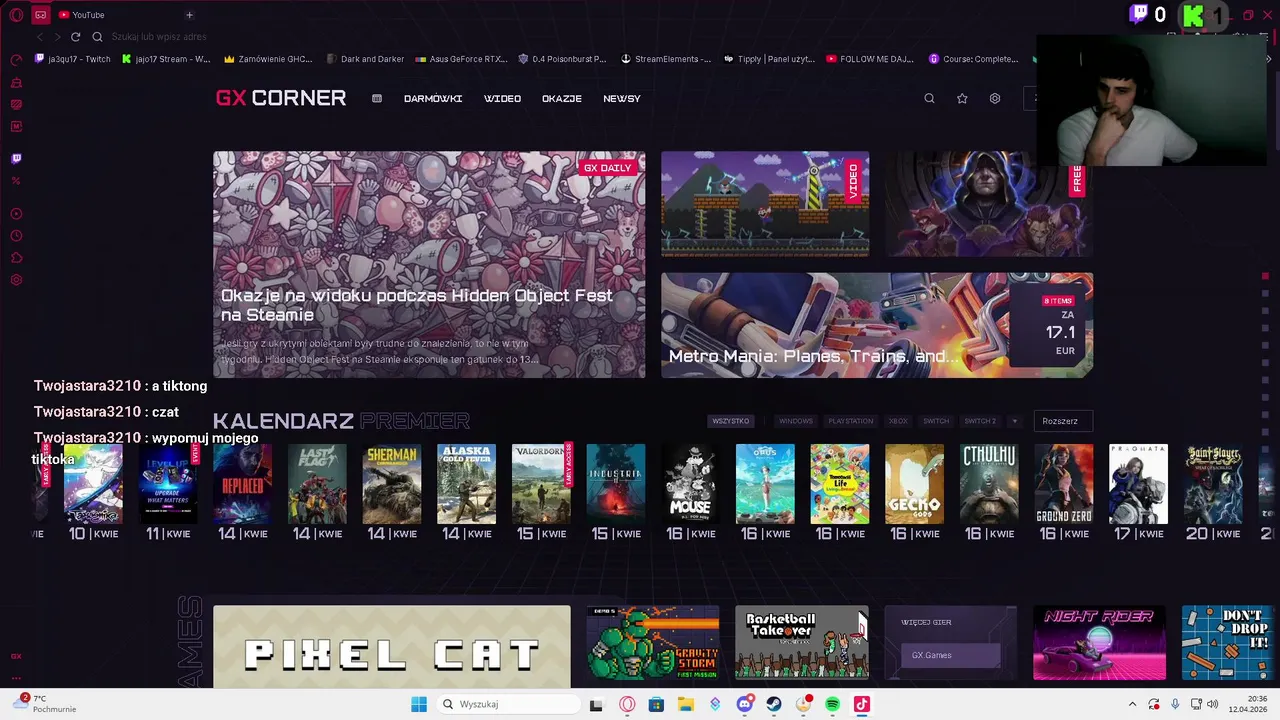Open Discord from the taskbar
The width and height of the screenshot is (1280, 720).
coord(744,704)
